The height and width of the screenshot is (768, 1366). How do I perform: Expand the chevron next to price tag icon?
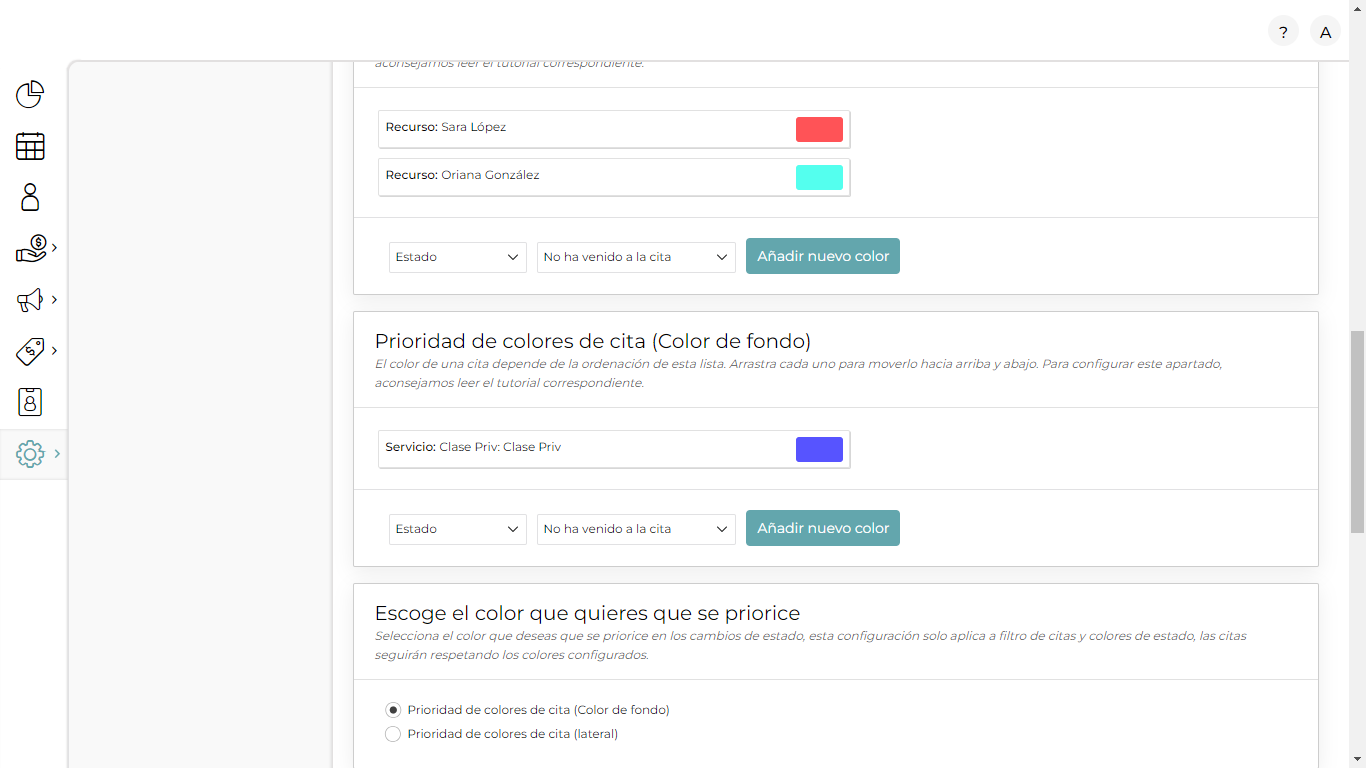[x=55, y=350]
